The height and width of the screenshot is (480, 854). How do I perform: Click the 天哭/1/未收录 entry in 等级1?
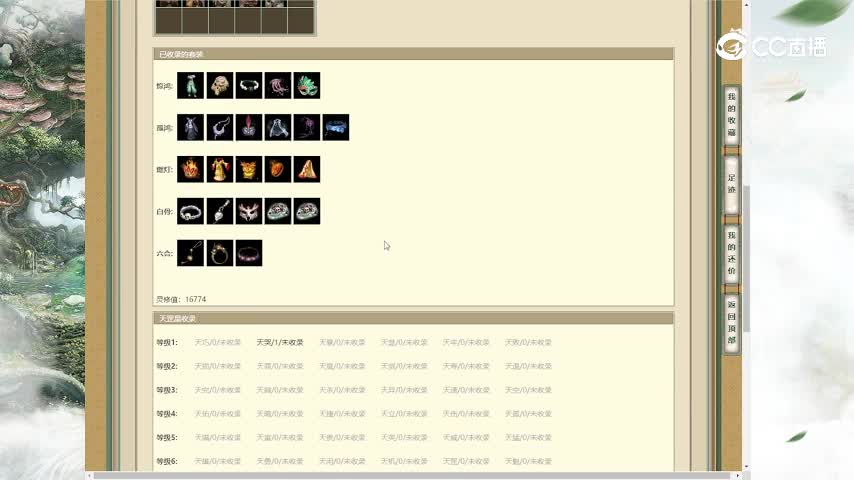[280, 343]
